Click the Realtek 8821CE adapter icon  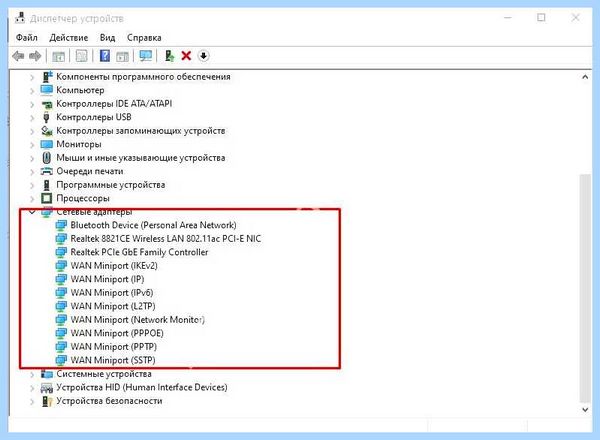(x=61, y=239)
